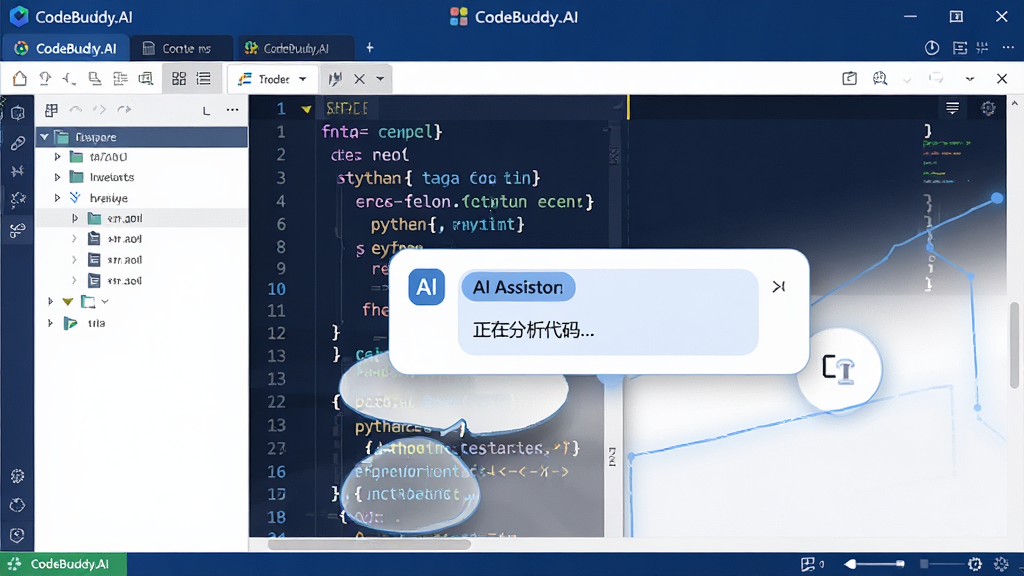Viewport: 1024px width, 576px height.
Task: Click the AI square icon in assistant popup
Action: pyautogui.click(x=426, y=287)
